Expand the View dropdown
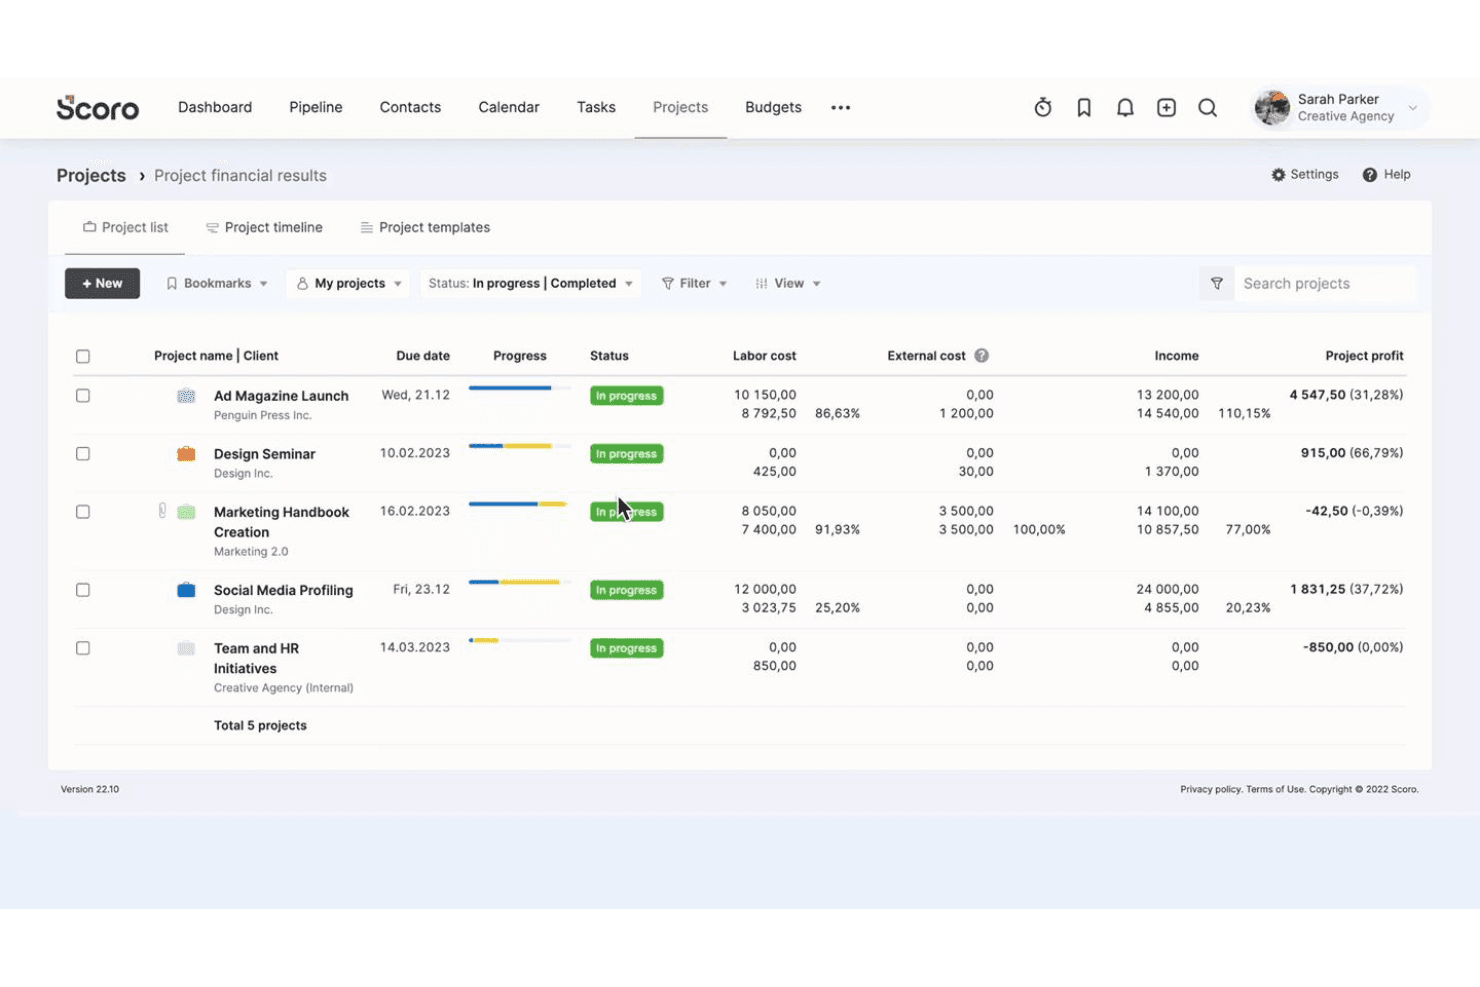The height and width of the screenshot is (987, 1480). (x=788, y=284)
